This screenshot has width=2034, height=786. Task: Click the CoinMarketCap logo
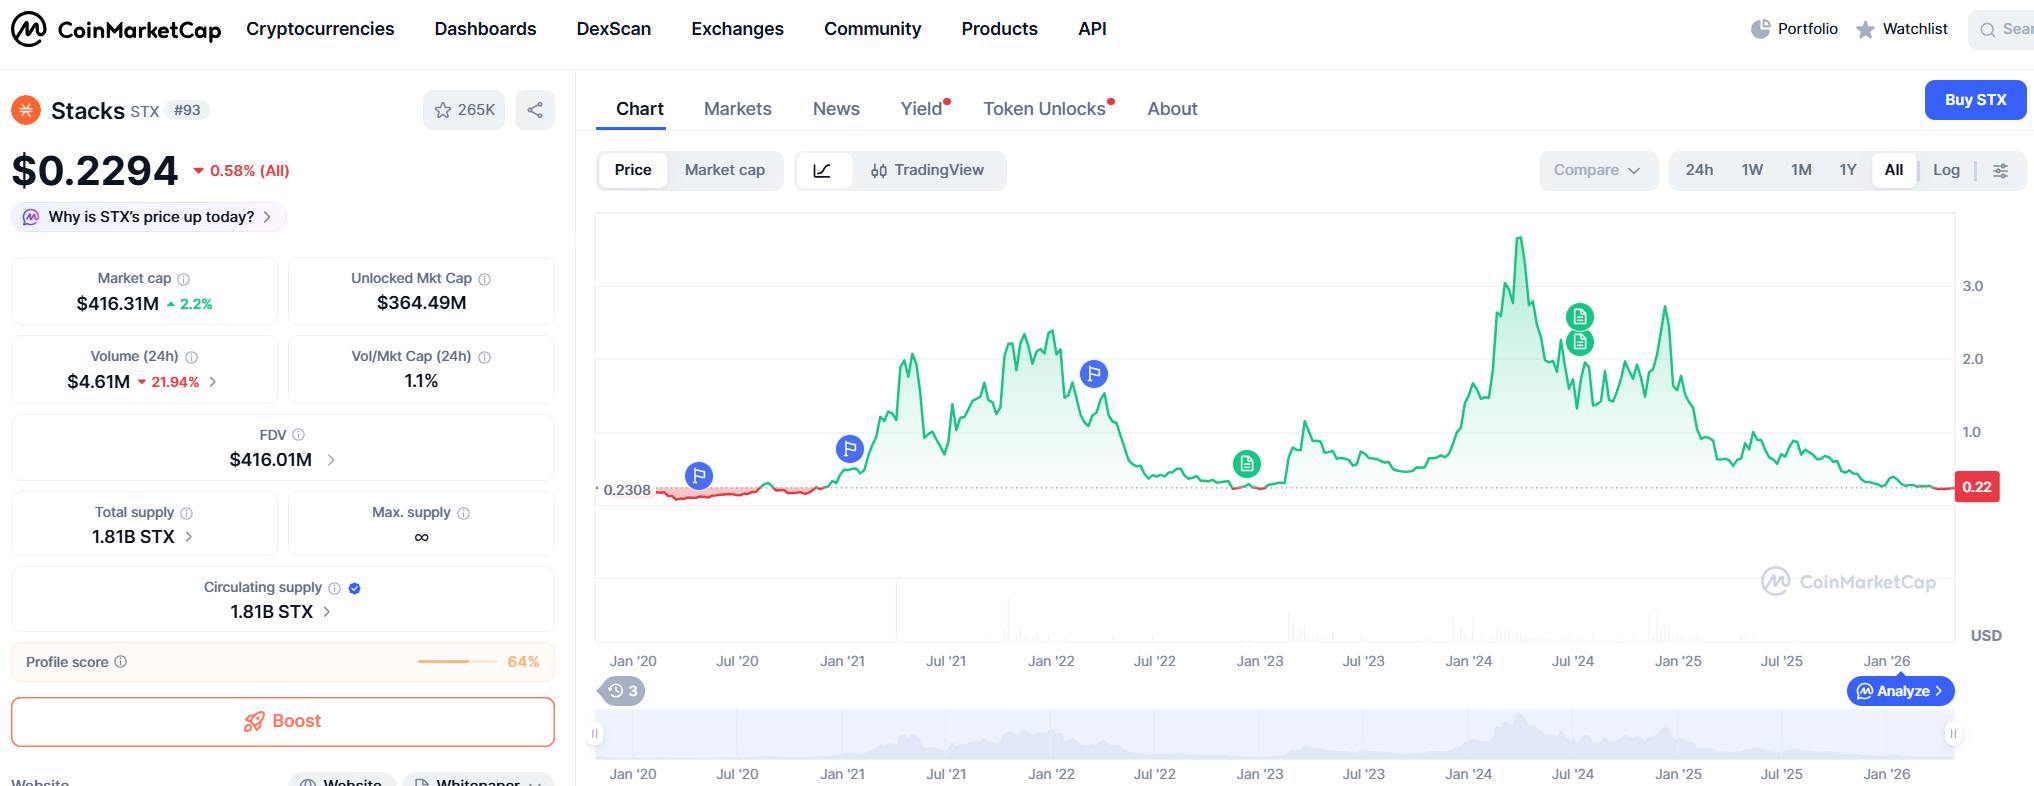click(x=116, y=29)
